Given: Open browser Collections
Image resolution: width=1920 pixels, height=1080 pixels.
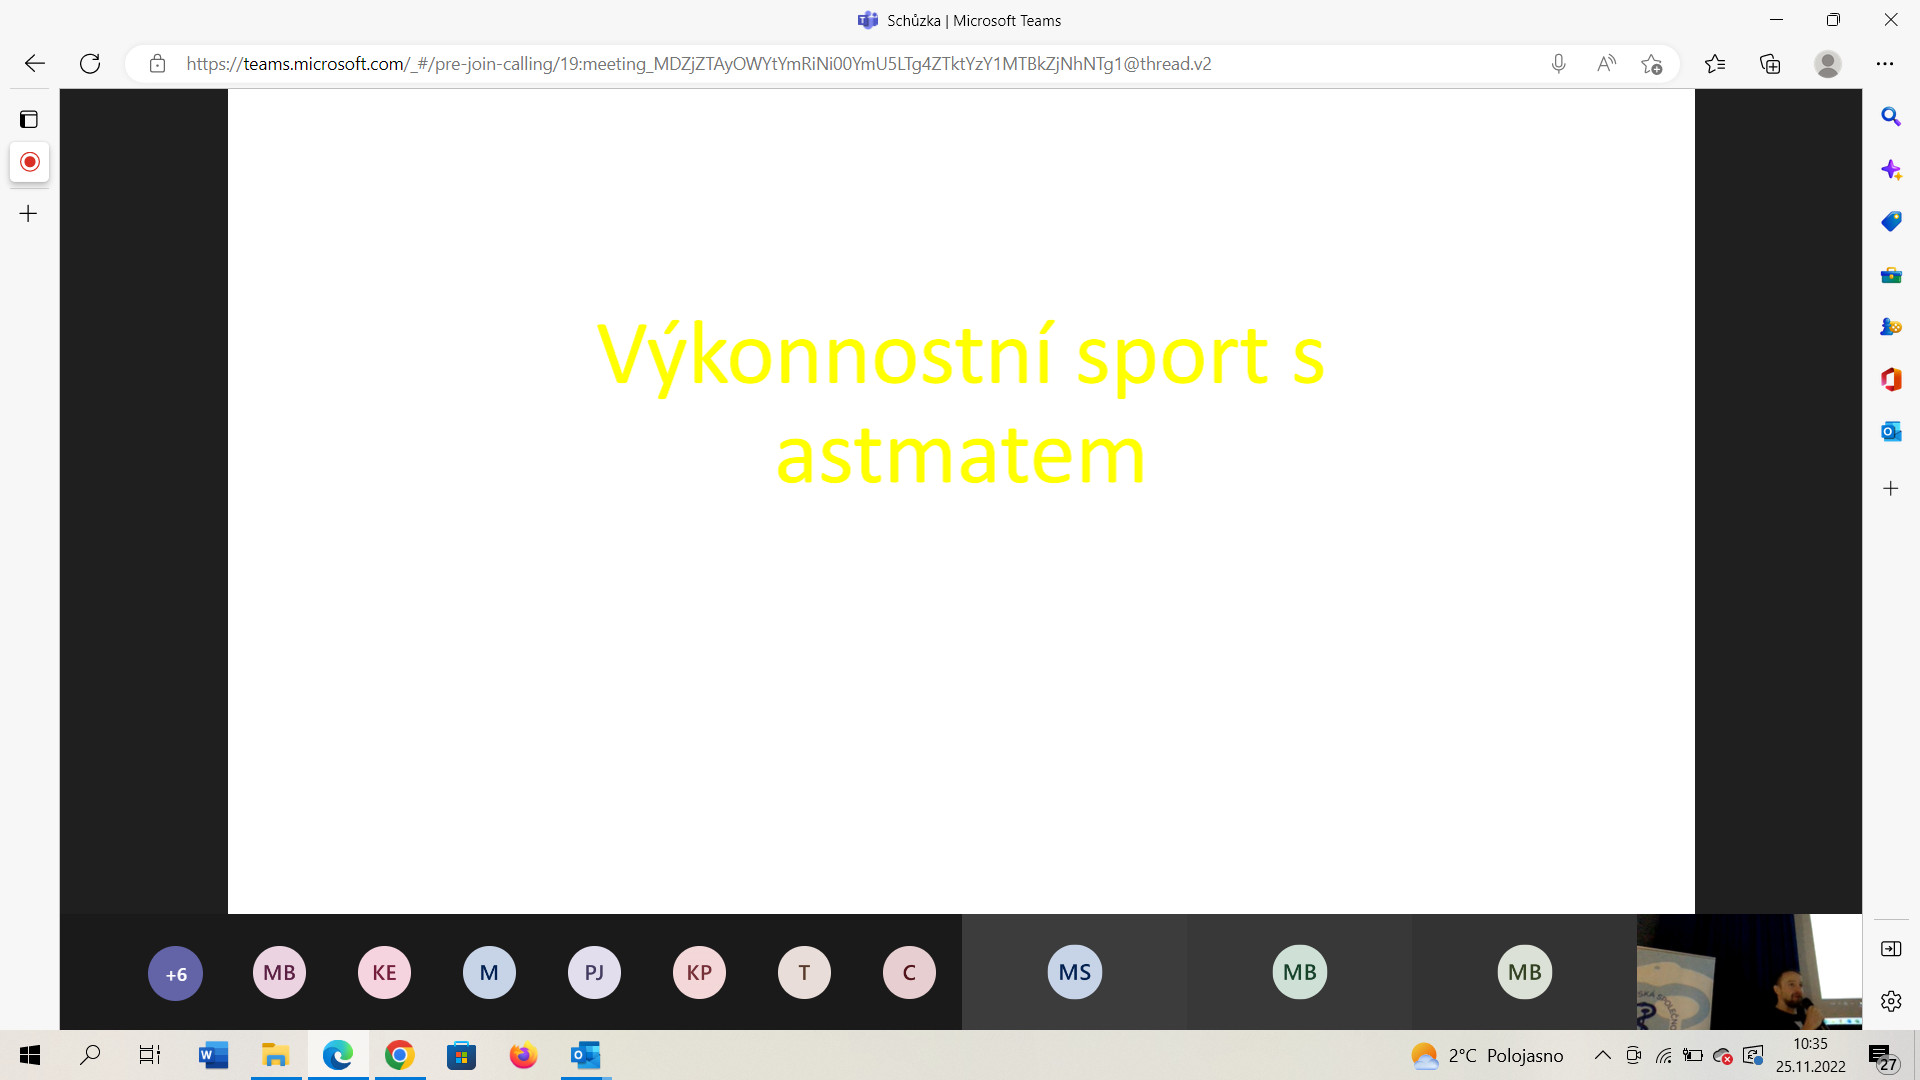Looking at the screenshot, I should [1770, 64].
